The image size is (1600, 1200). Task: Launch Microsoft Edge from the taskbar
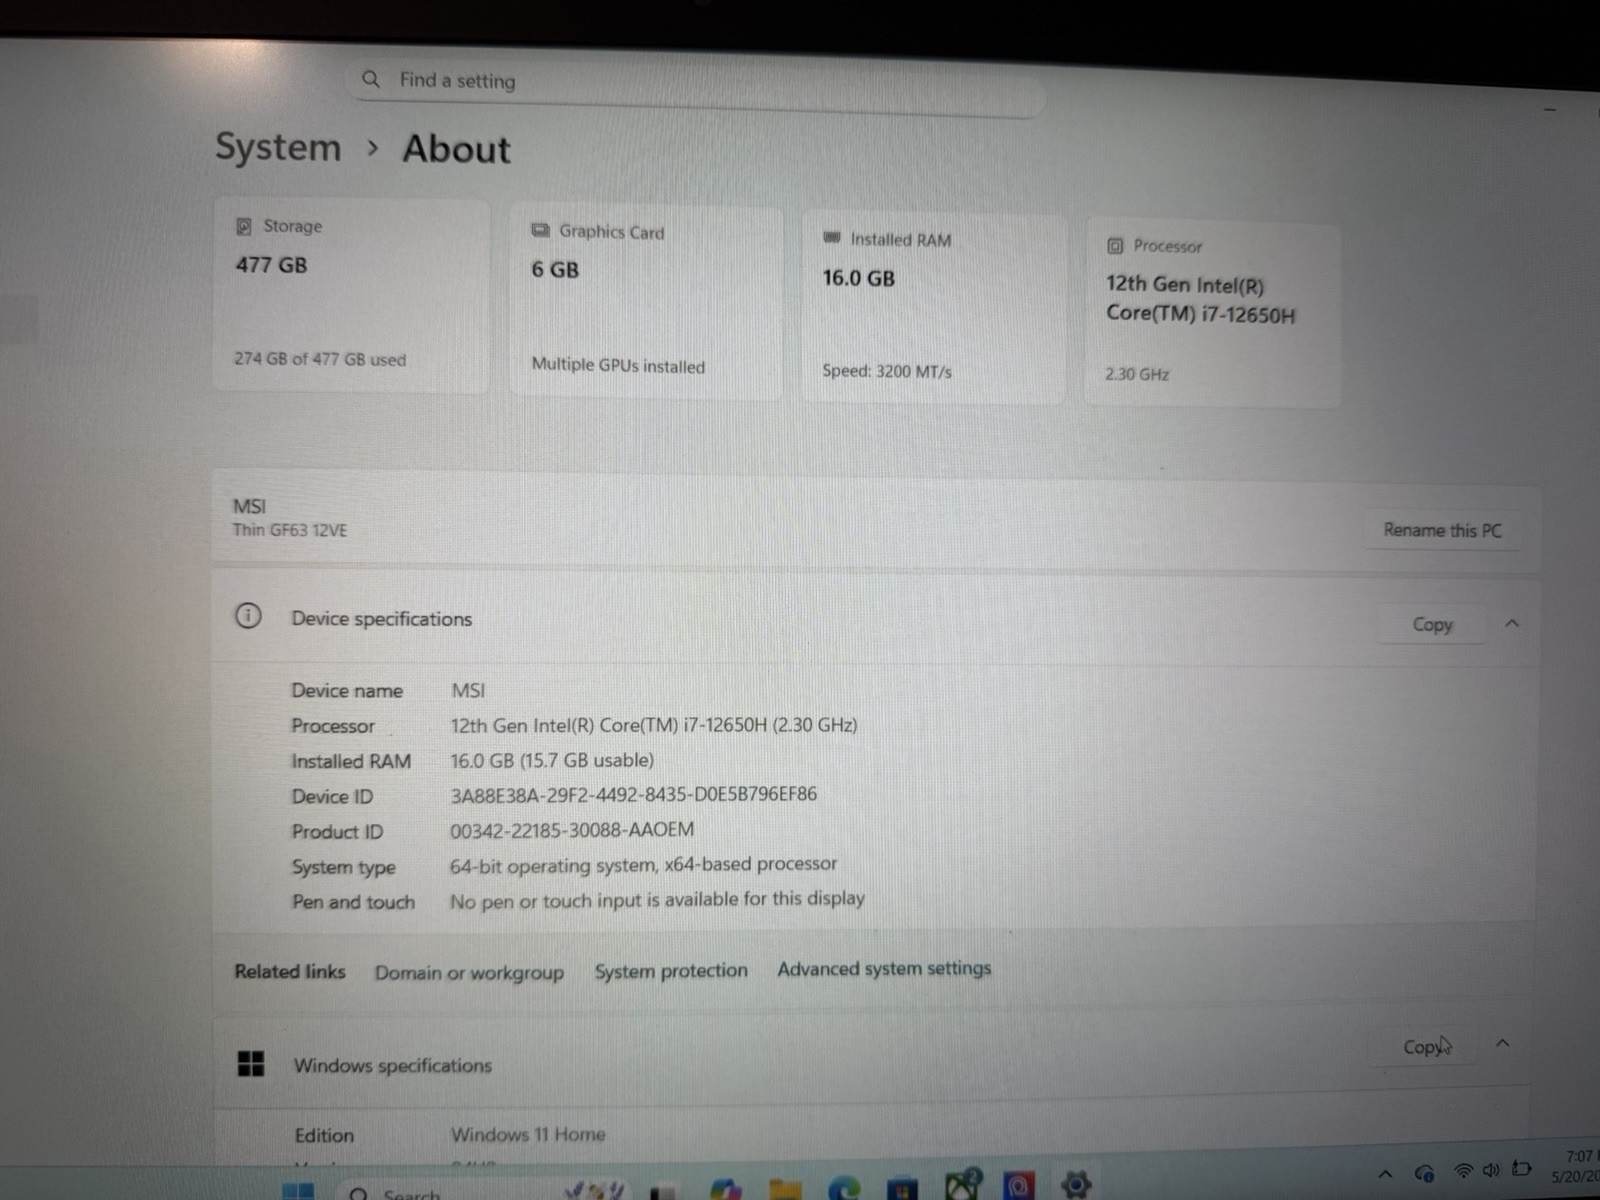845,1188
